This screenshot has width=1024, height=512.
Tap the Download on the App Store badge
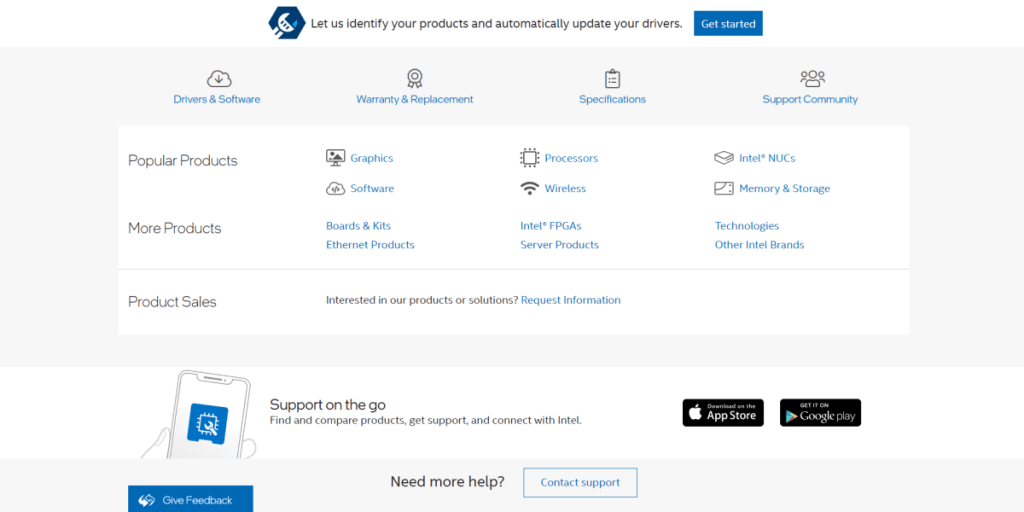[x=723, y=413]
